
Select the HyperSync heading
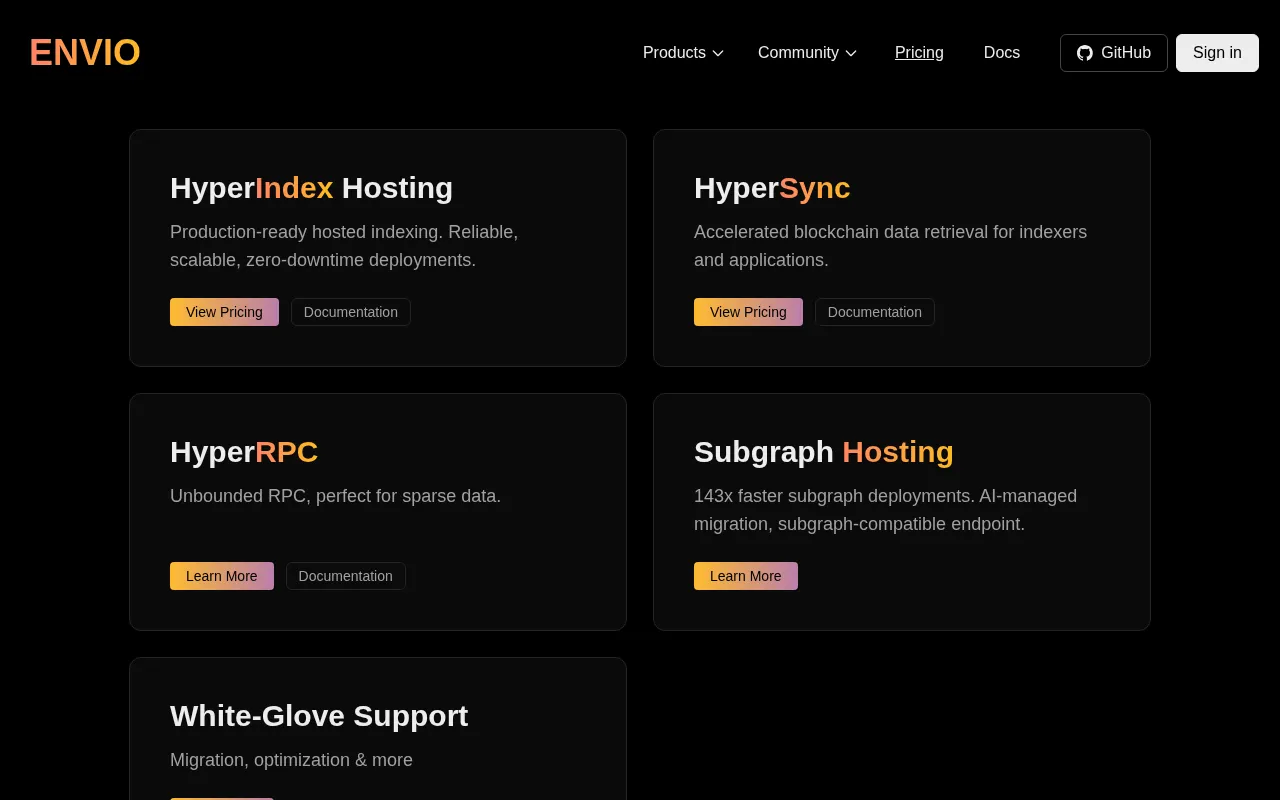click(772, 188)
